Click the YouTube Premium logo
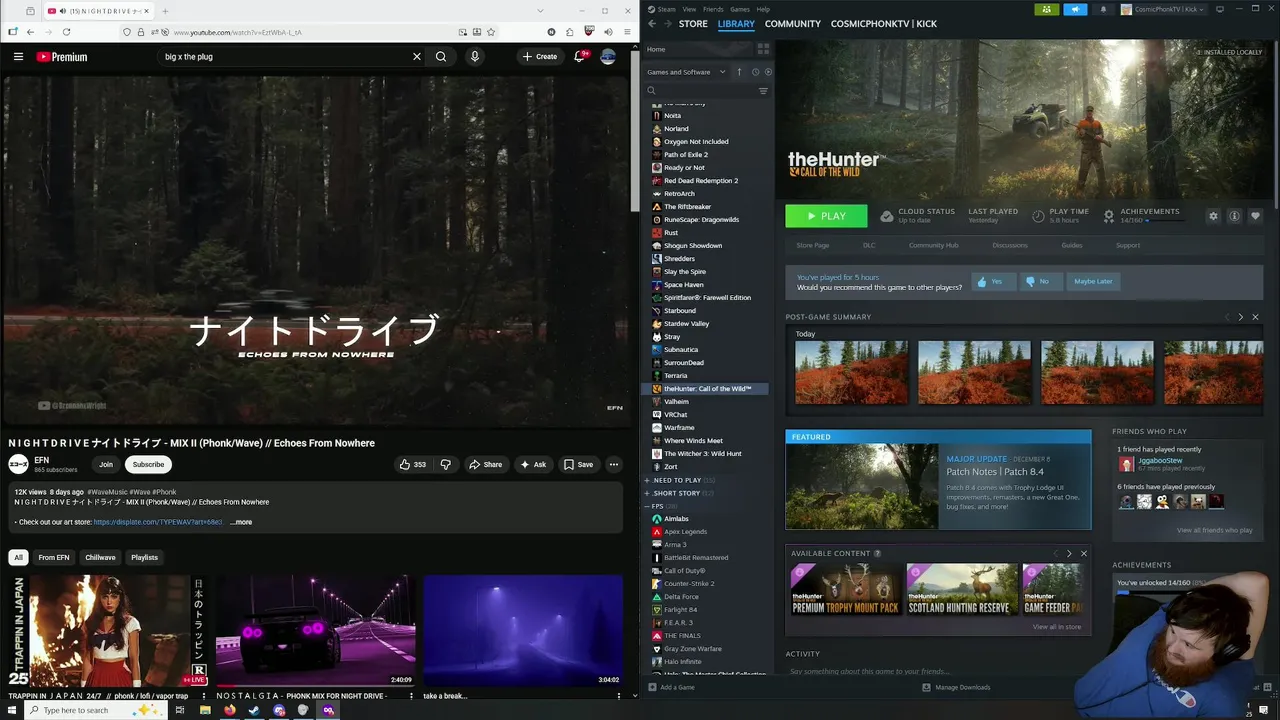The width and height of the screenshot is (1280, 720). click(x=62, y=57)
